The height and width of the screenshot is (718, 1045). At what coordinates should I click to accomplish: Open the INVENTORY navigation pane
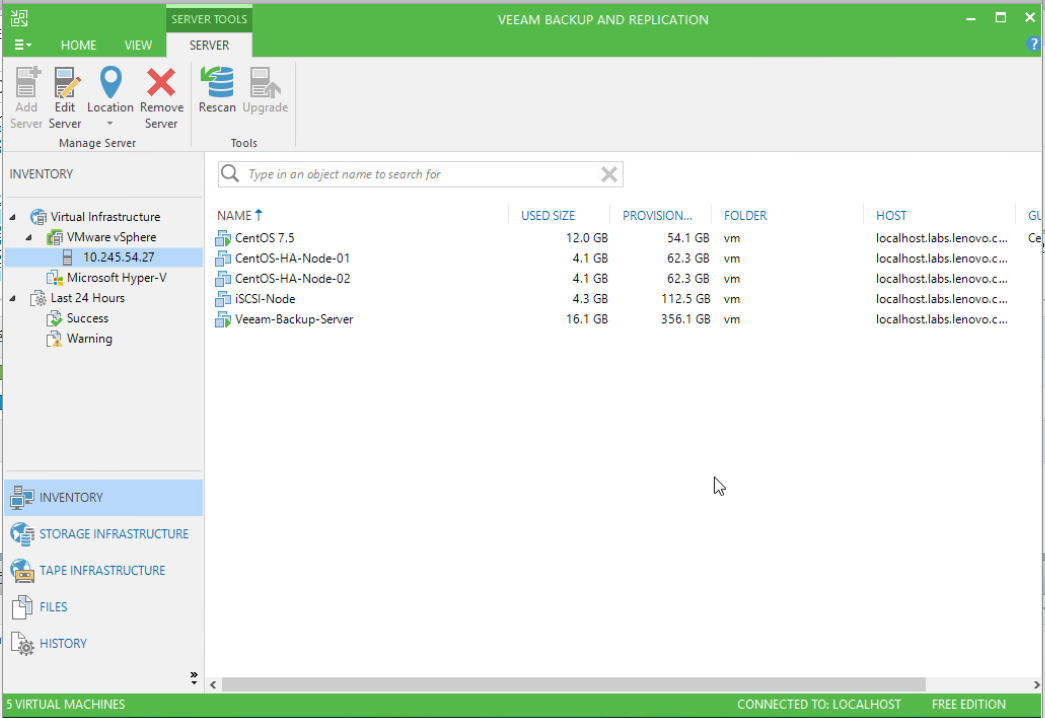point(103,497)
